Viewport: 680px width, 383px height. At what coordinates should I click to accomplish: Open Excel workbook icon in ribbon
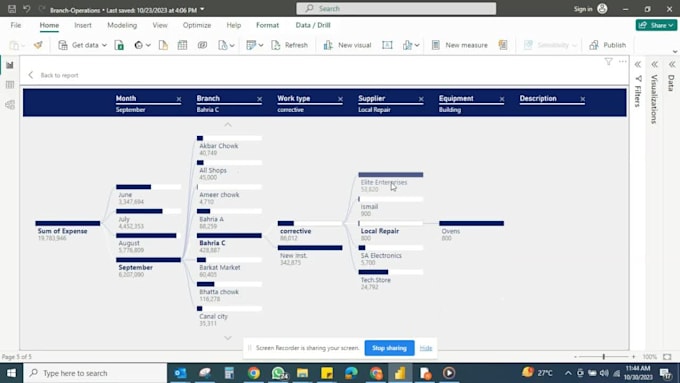(x=119, y=45)
